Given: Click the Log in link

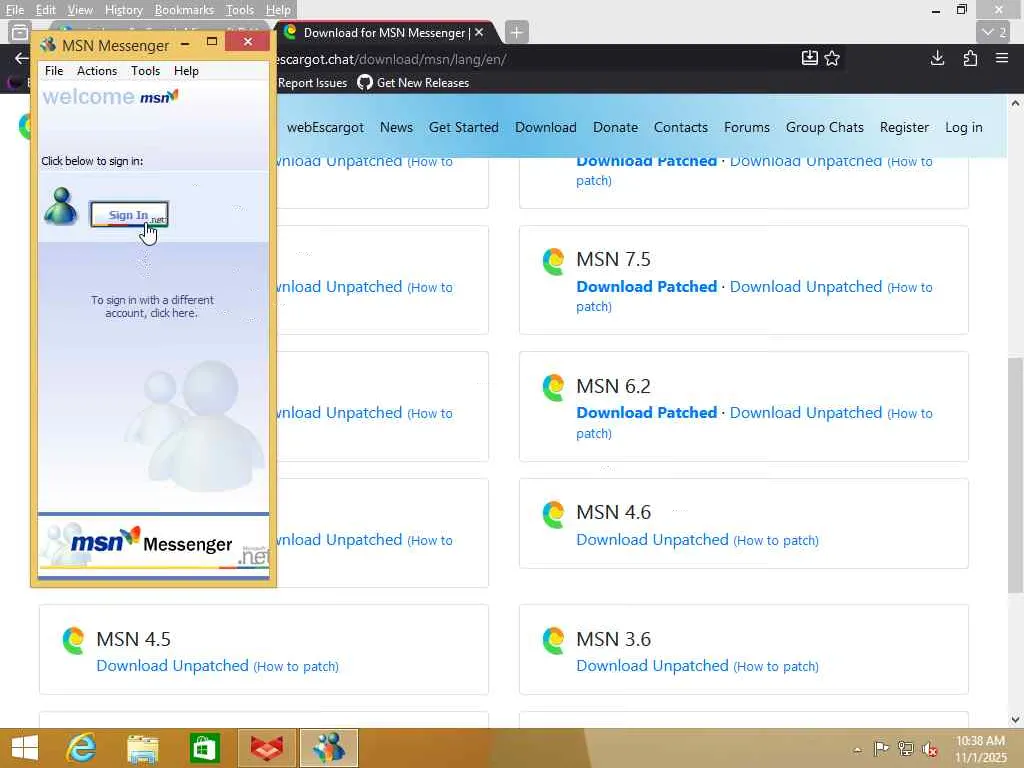Looking at the screenshot, I should point(964,127).
